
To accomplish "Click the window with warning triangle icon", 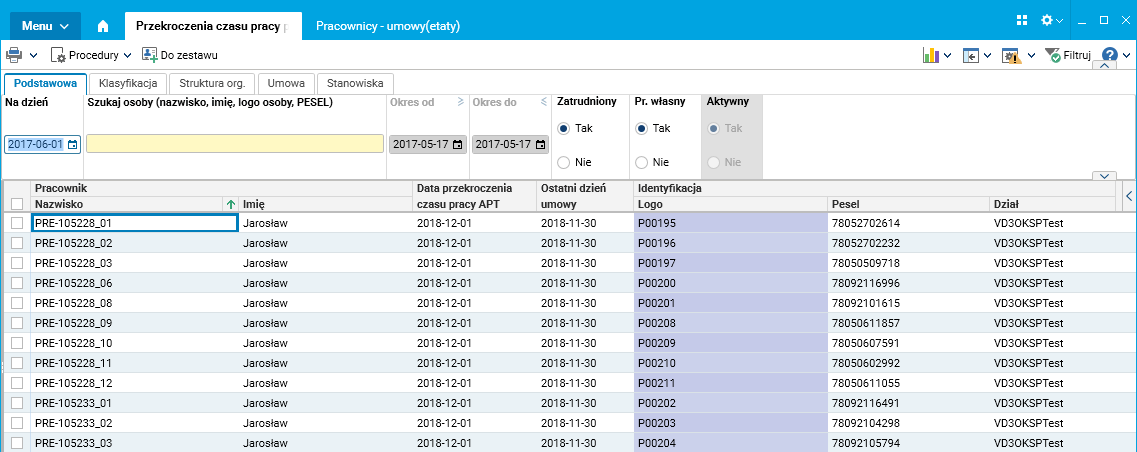I will click(x=1010, y=56).
